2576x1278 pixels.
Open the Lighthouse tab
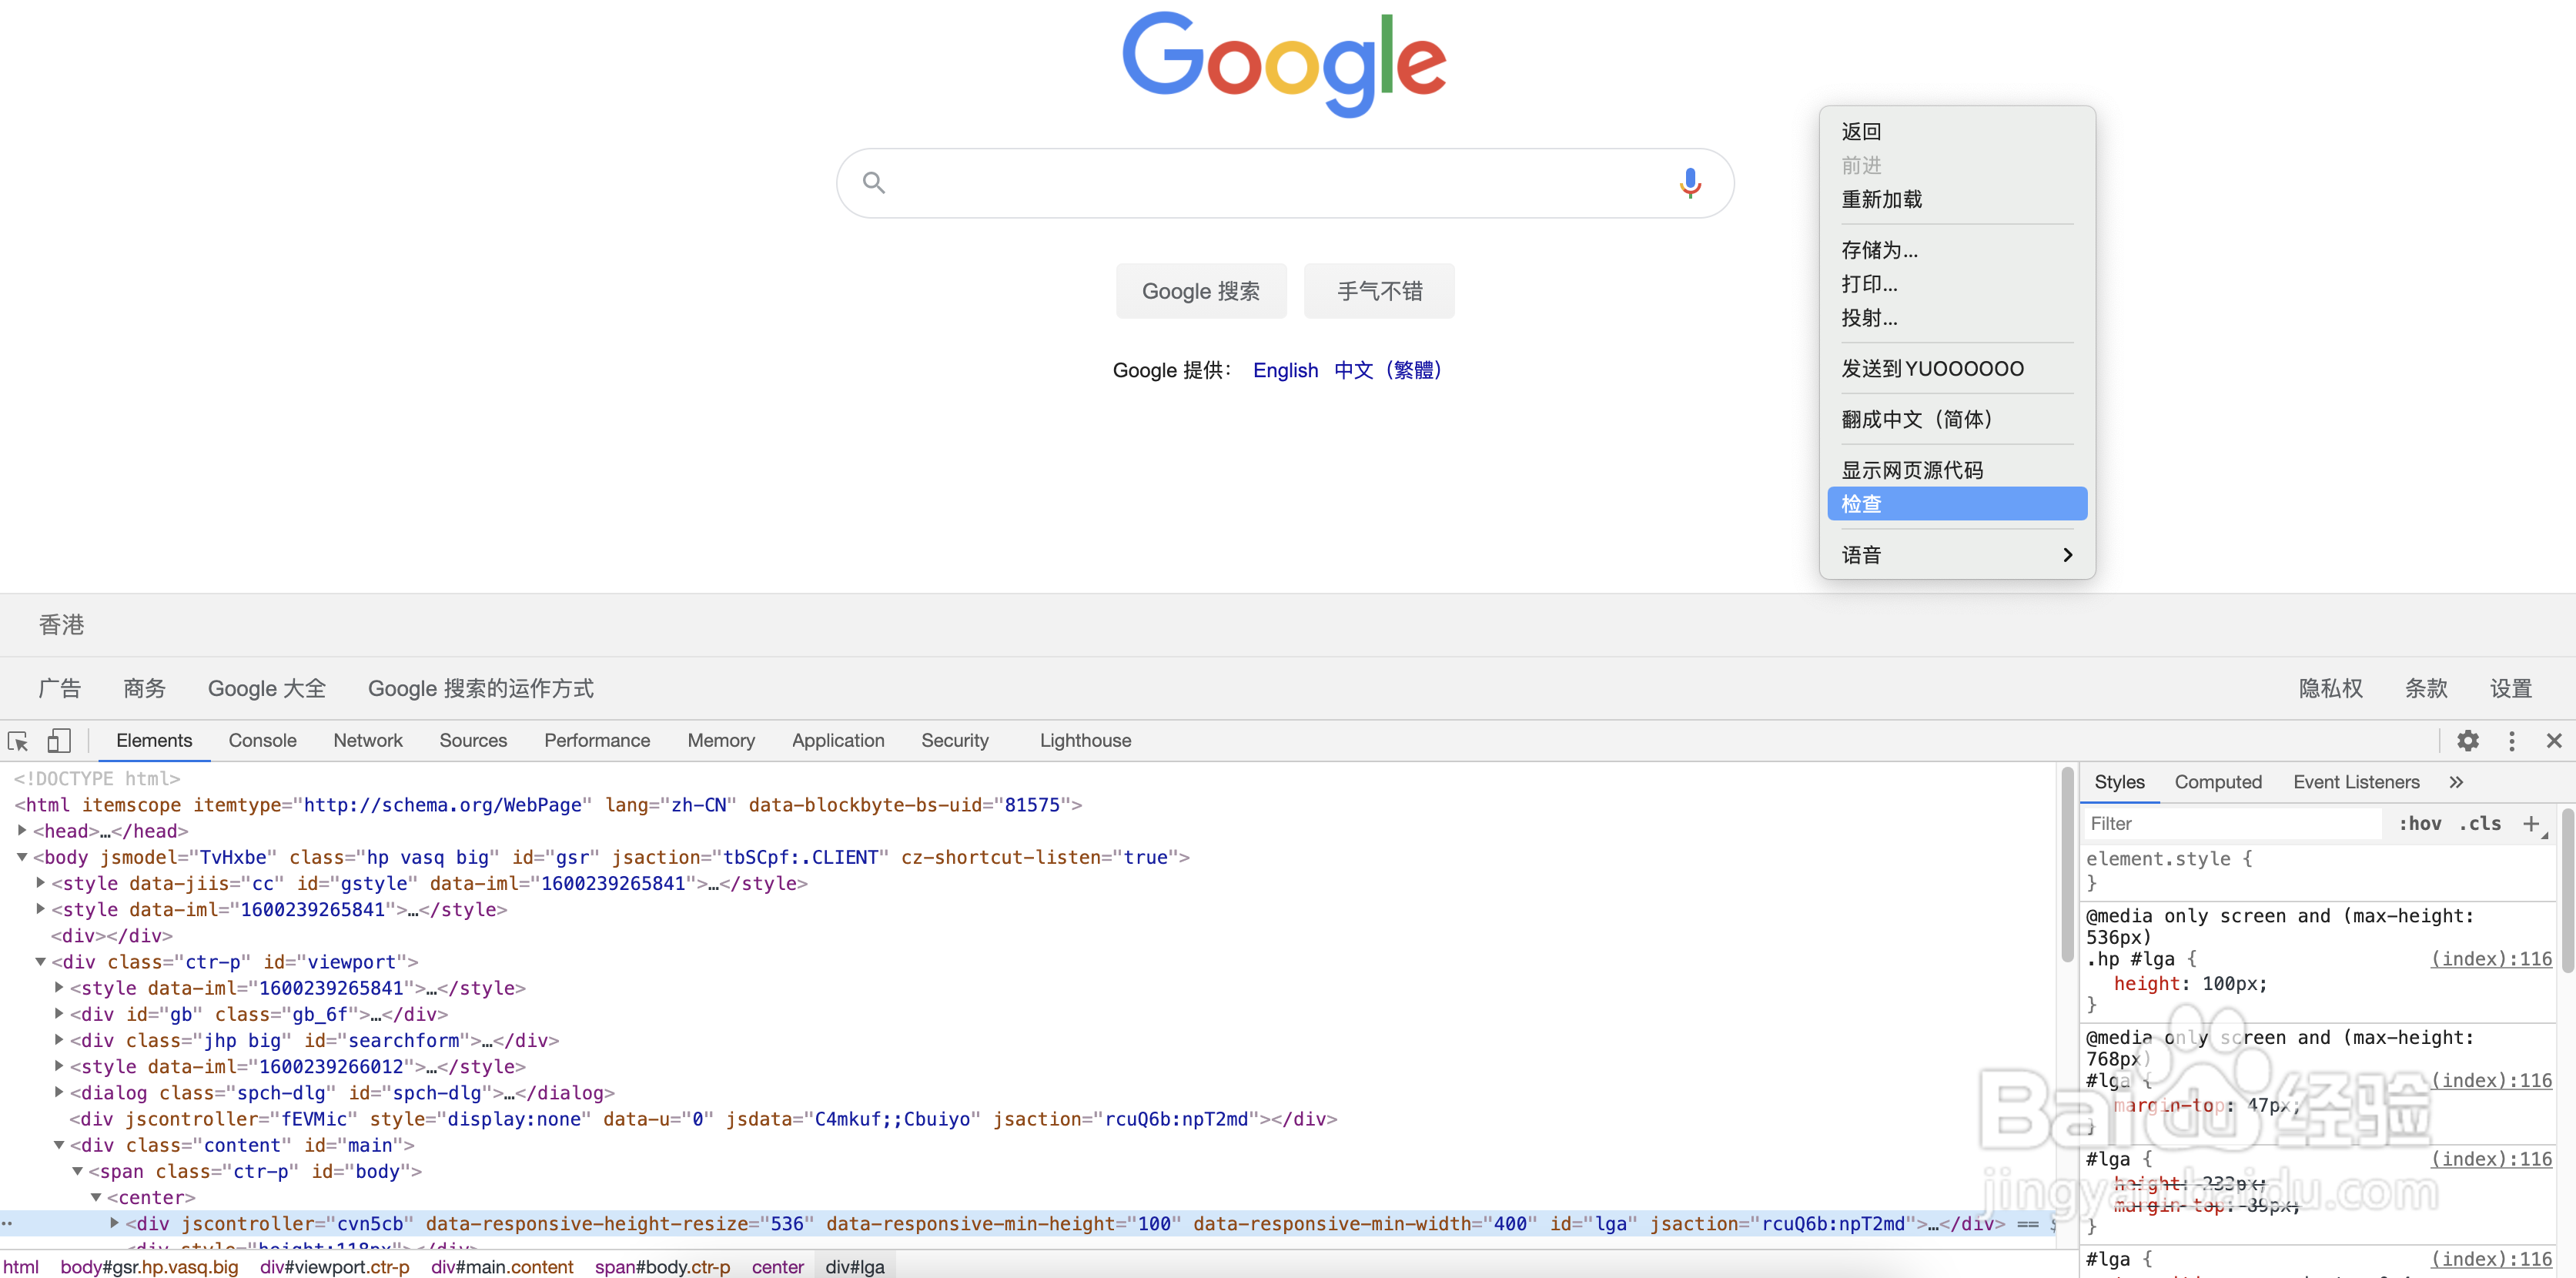click(x=1086, y=741)
